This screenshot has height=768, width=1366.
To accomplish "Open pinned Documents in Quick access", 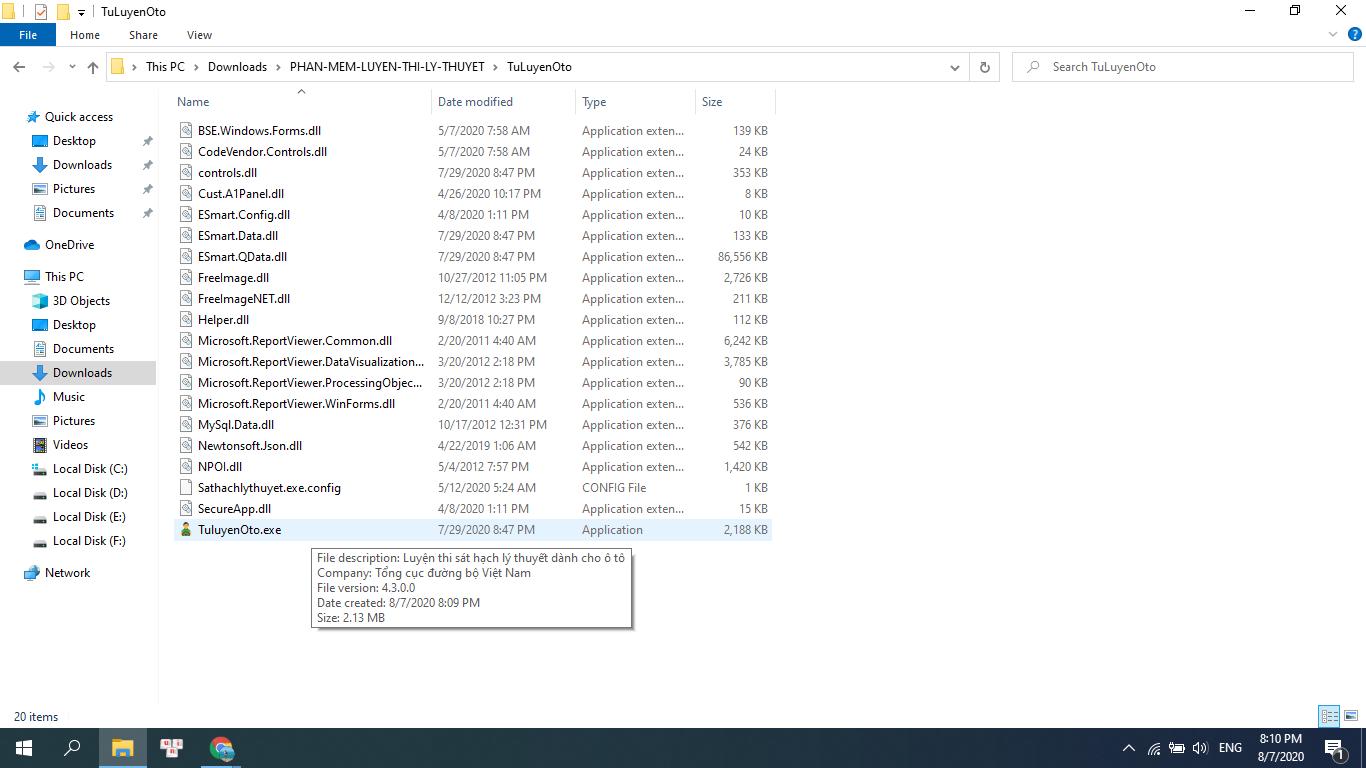I will pos(83,213).
